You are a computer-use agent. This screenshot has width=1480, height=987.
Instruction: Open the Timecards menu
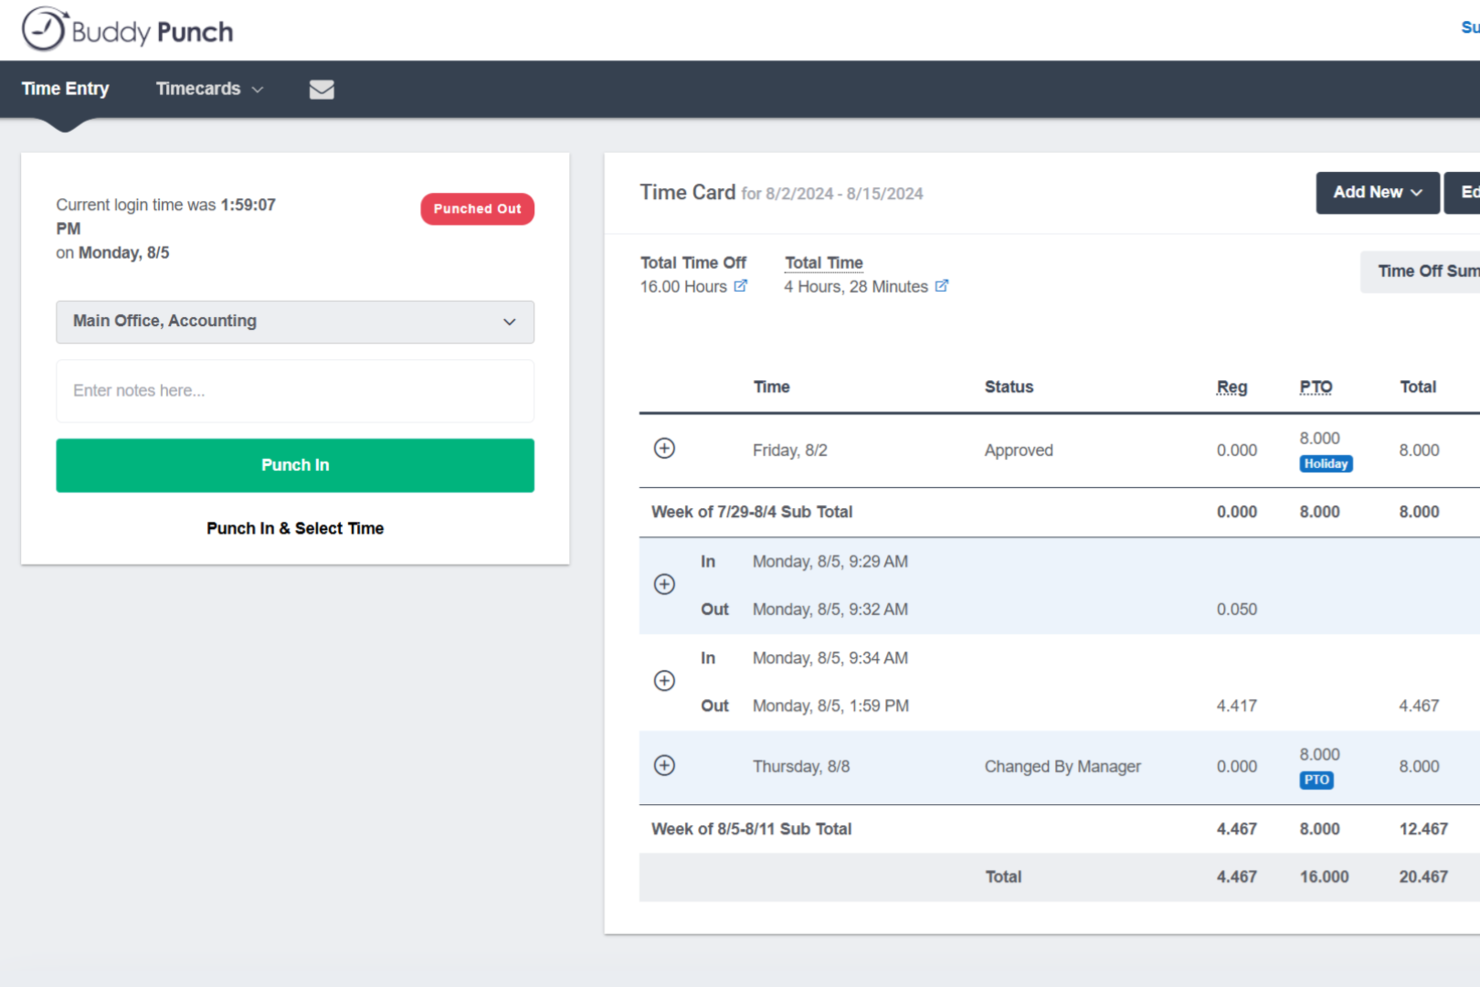pos(209,89)
